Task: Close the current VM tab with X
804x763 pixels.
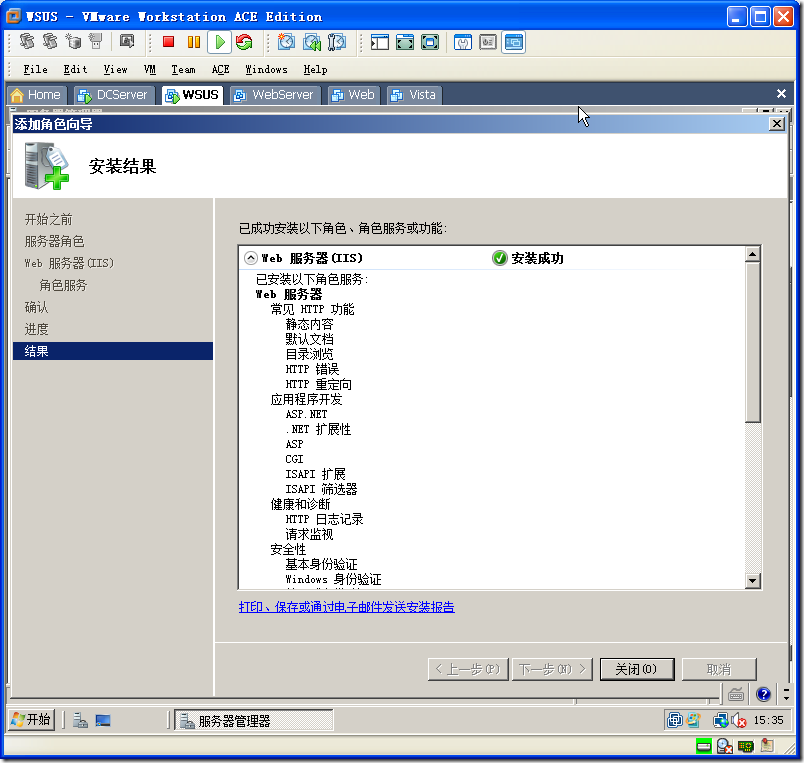Action: 781,93
